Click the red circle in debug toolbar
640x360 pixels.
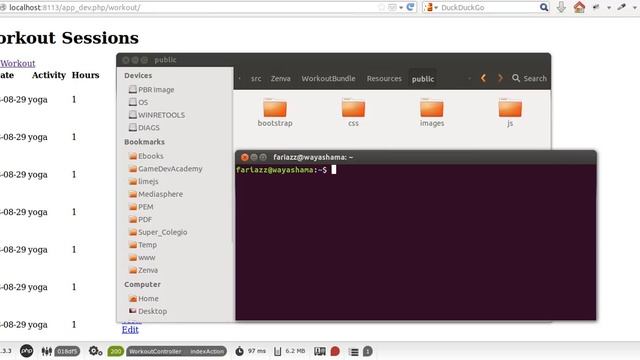click(x=335, y=351)
